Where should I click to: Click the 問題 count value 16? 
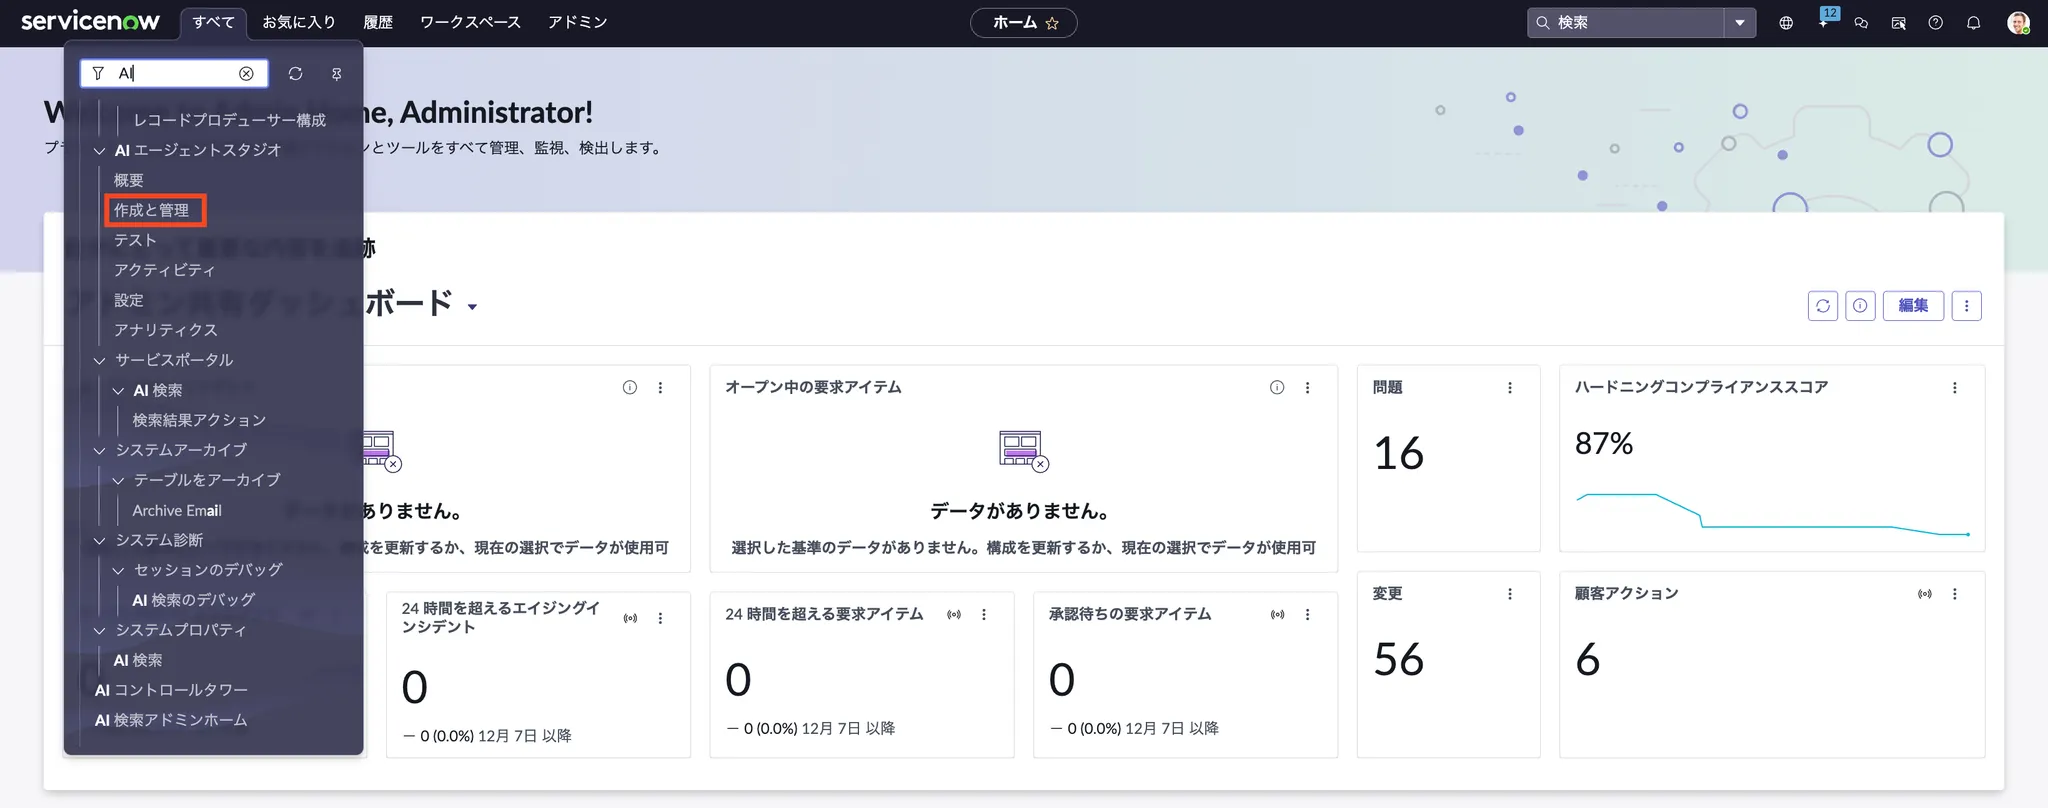tap(1398, 454)
